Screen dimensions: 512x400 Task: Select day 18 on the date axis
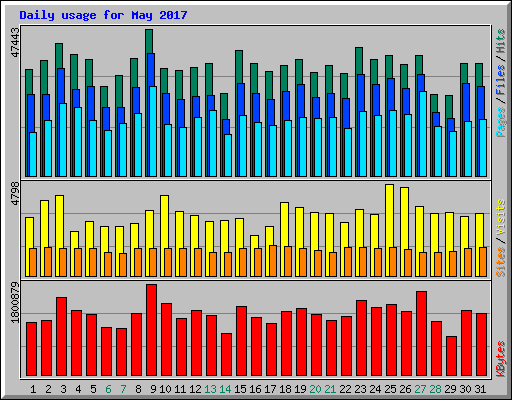[285, 389]
